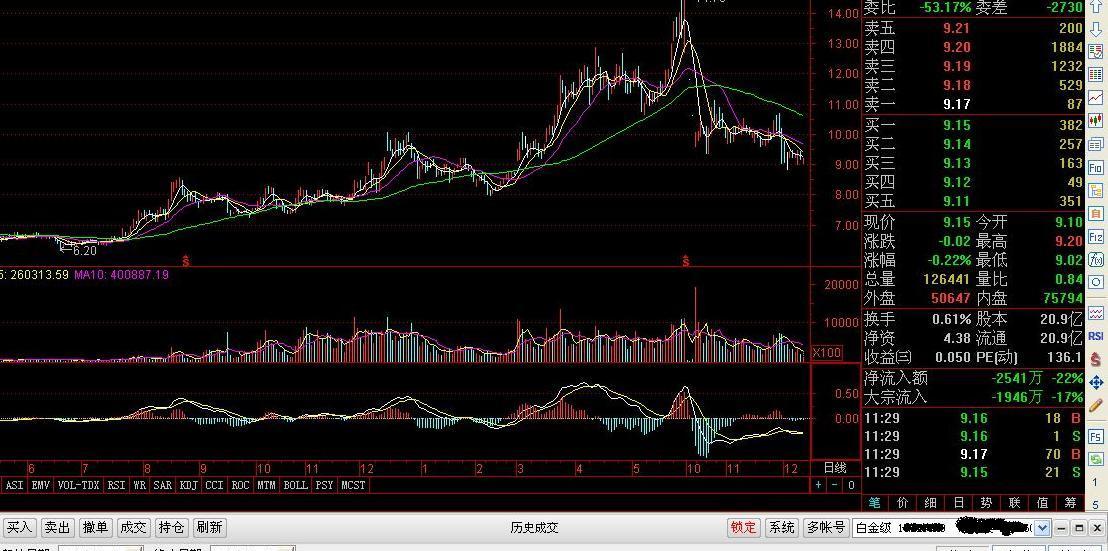Open the F10 company info icon
1108x551 pixels.
(1096, 167)
